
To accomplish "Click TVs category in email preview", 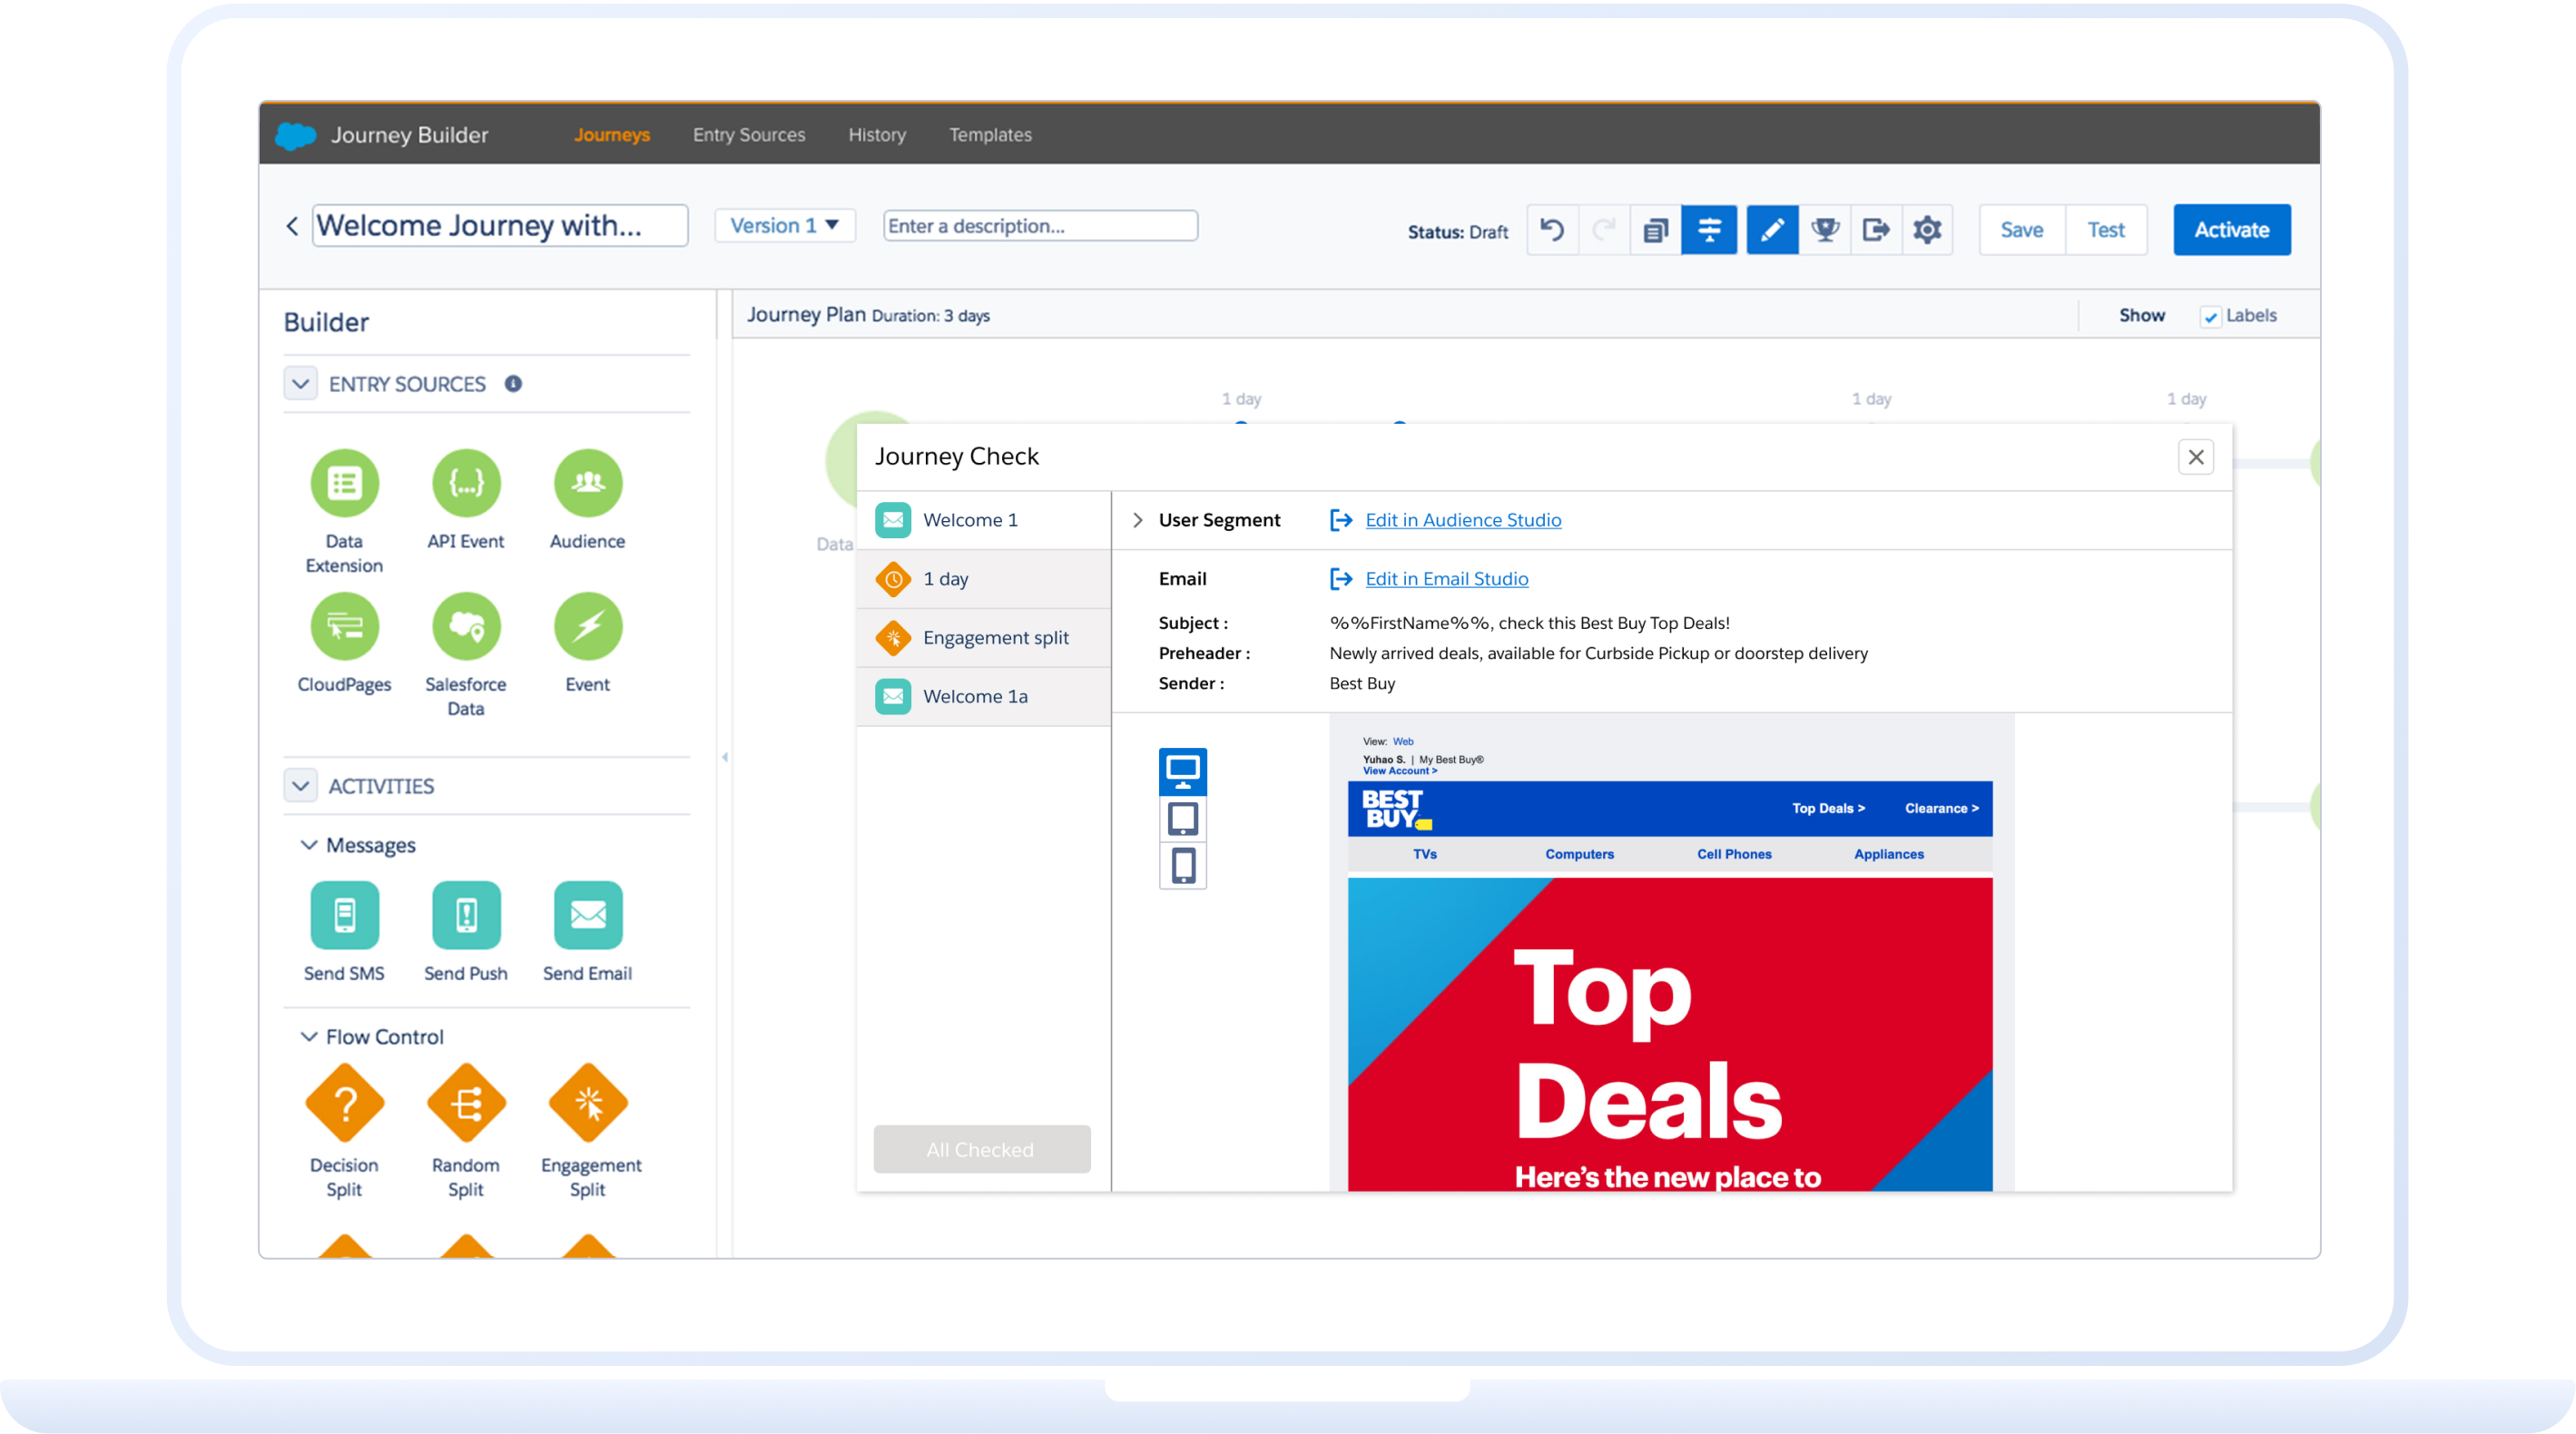I will coord(1425,855).
